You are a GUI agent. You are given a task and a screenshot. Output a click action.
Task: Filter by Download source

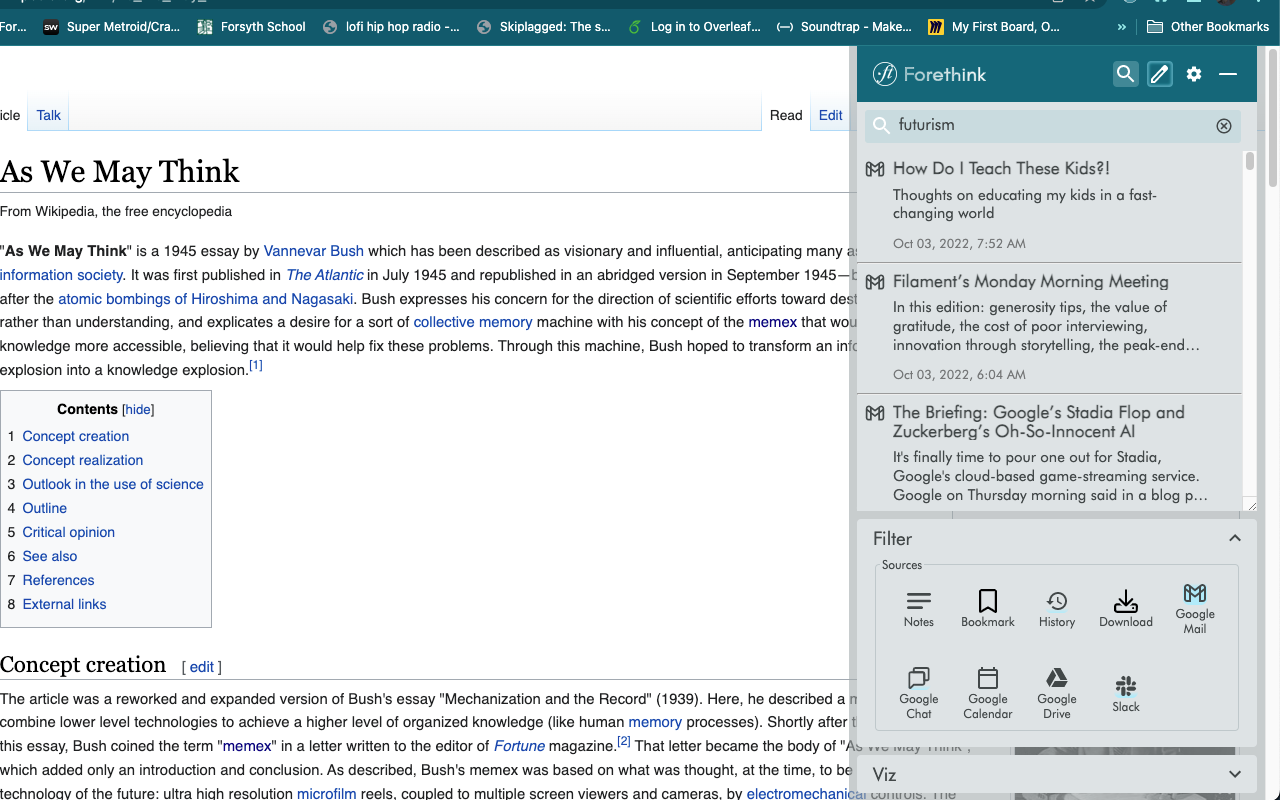click(1126, 609)
